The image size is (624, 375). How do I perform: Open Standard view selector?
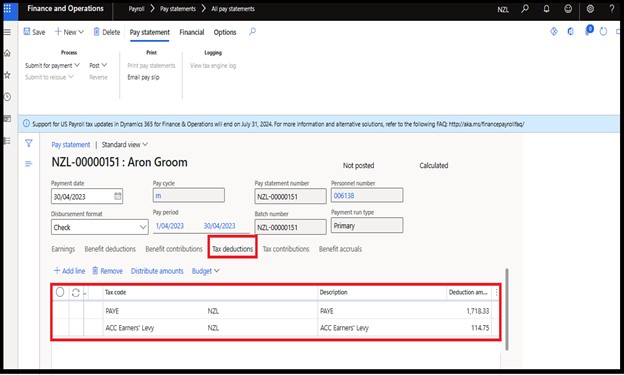coord(125,145)
